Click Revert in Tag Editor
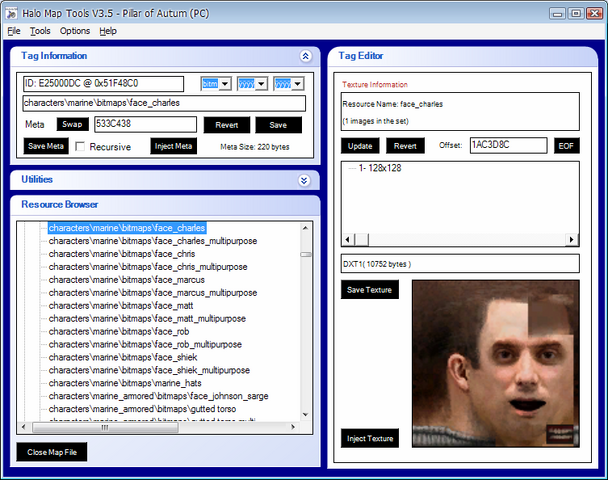The height and width of the screenshot is (480, 608). pyautogui.click(x=405, y=146)
